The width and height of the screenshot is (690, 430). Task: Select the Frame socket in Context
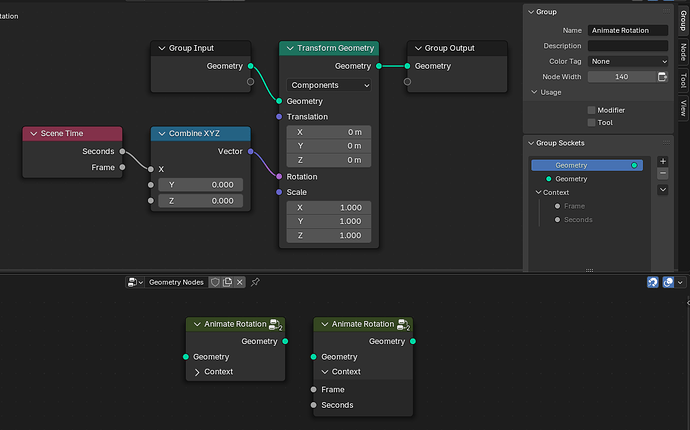click(x=574, y=206)
